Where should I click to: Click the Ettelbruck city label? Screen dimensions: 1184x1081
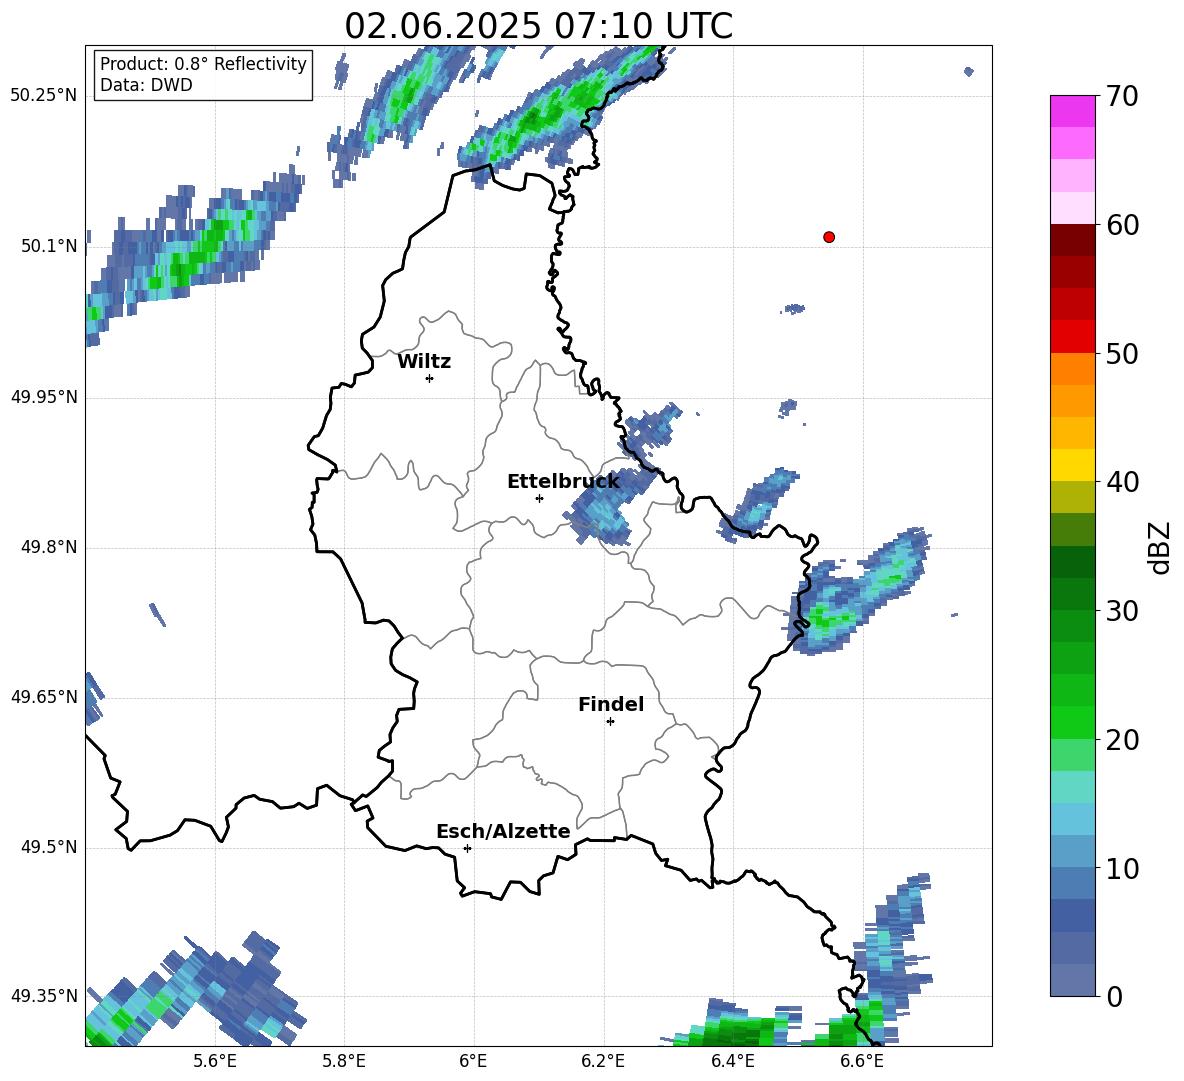(563, 482)
